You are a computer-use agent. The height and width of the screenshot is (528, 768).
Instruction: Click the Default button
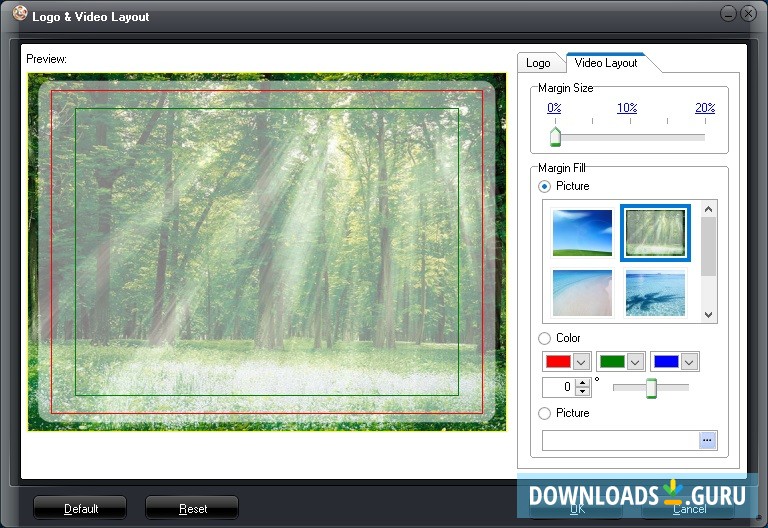pos(80,508)
